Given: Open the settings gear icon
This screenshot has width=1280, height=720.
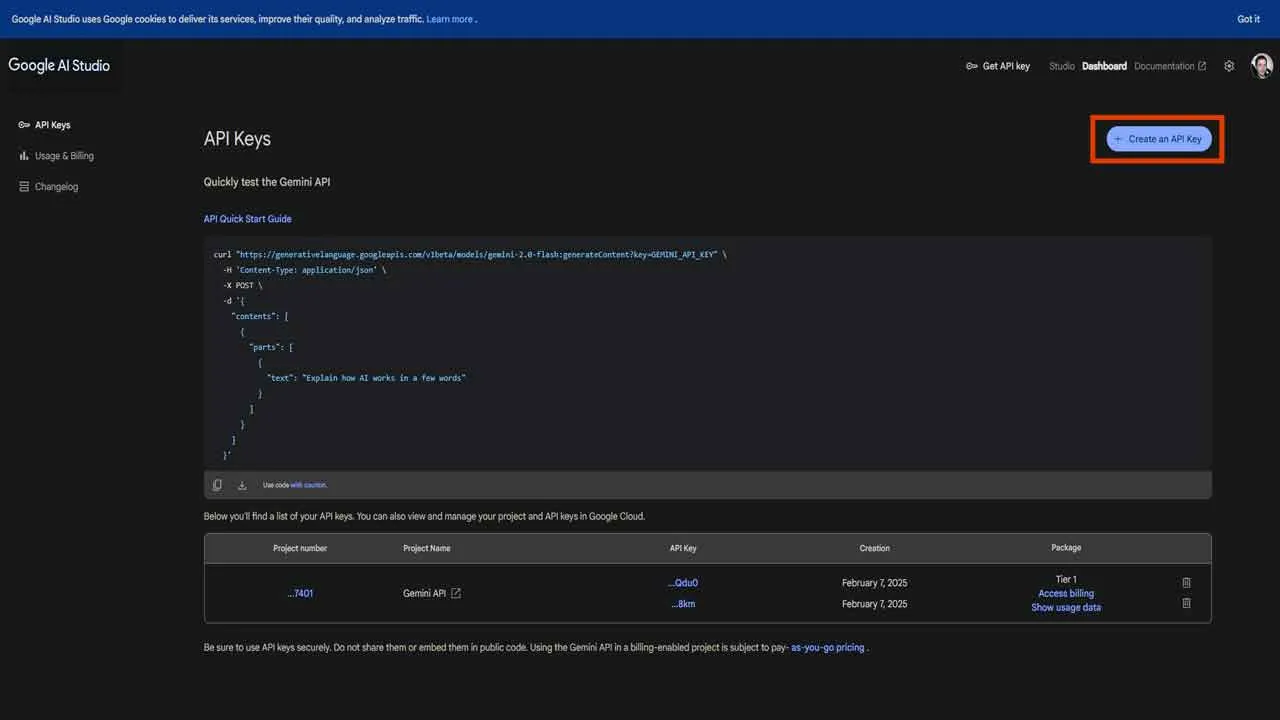Looking at the screenshot, I should [x=1229, y=66].
